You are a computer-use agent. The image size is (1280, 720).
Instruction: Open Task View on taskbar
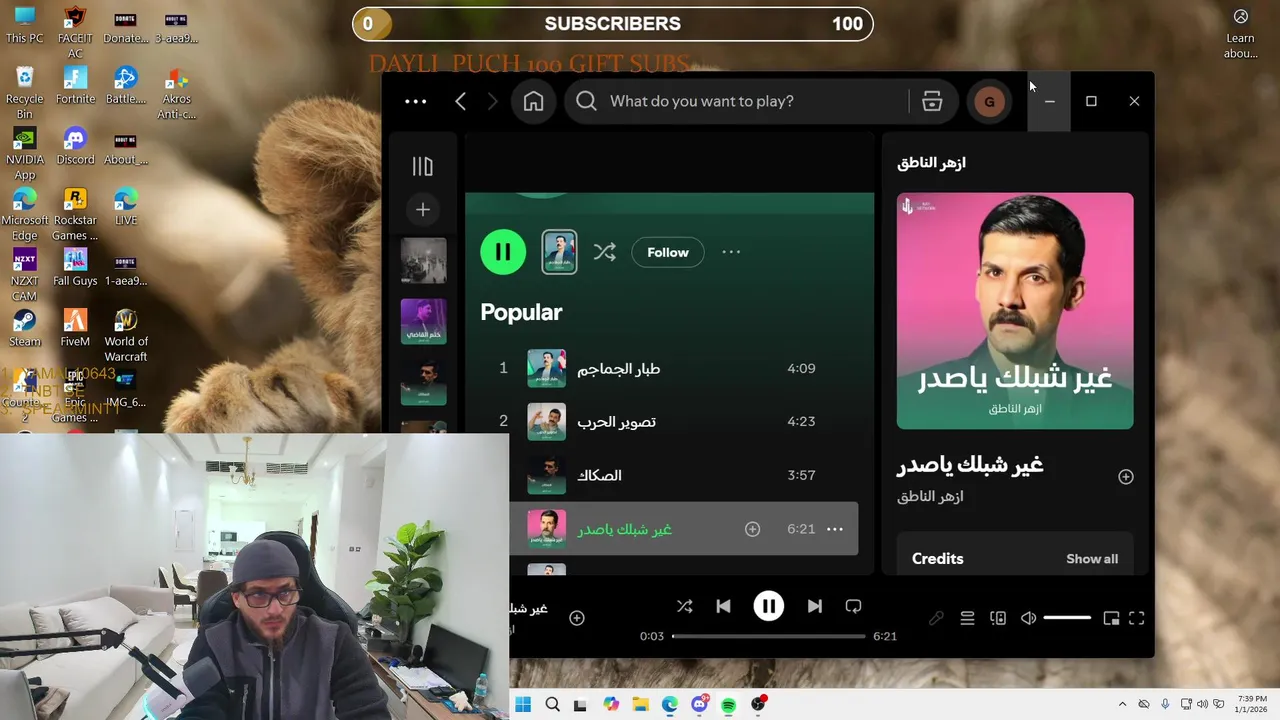(x=581, y=705)
